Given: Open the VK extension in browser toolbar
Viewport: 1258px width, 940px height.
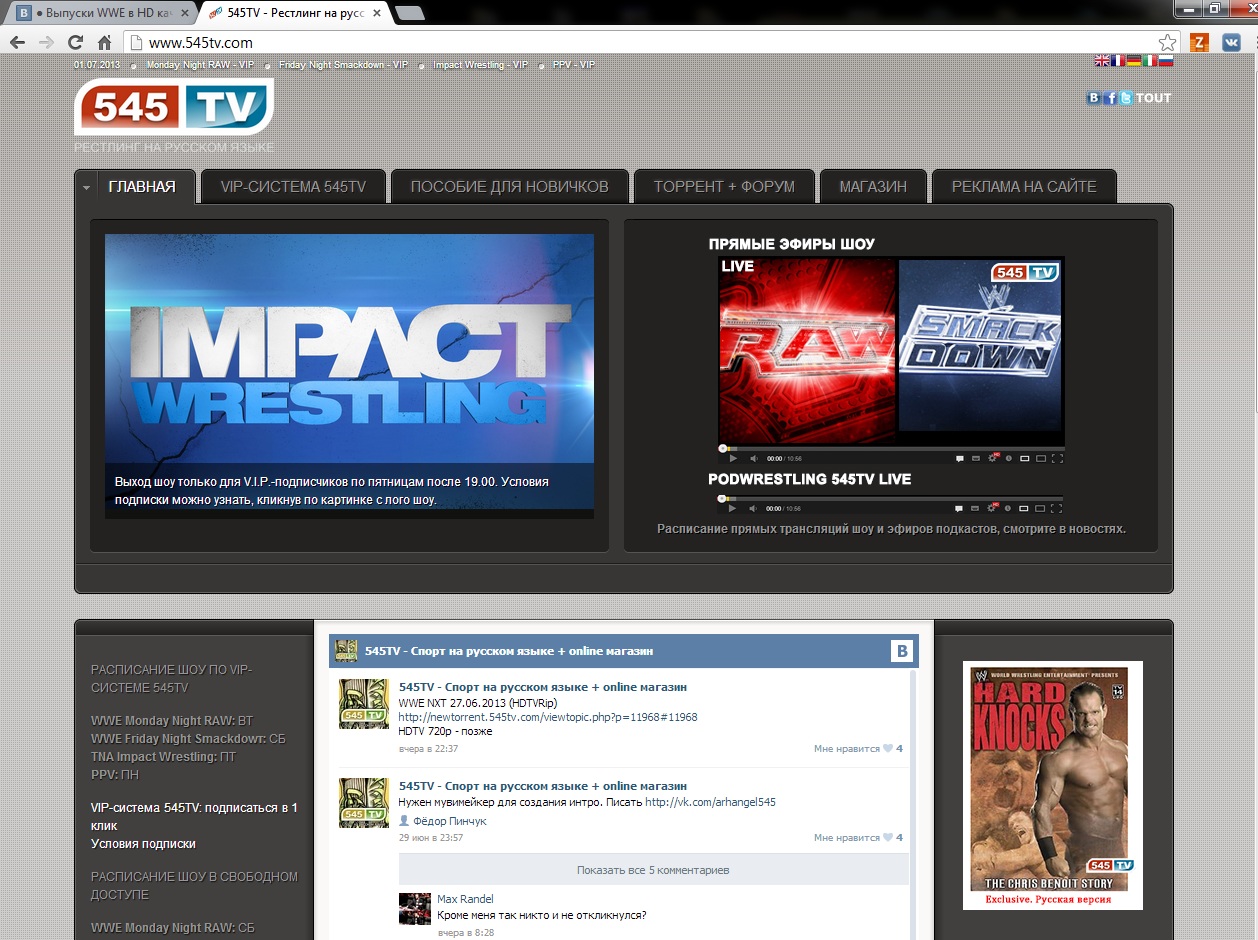Looking at the screenshot, I should 1232,42.
